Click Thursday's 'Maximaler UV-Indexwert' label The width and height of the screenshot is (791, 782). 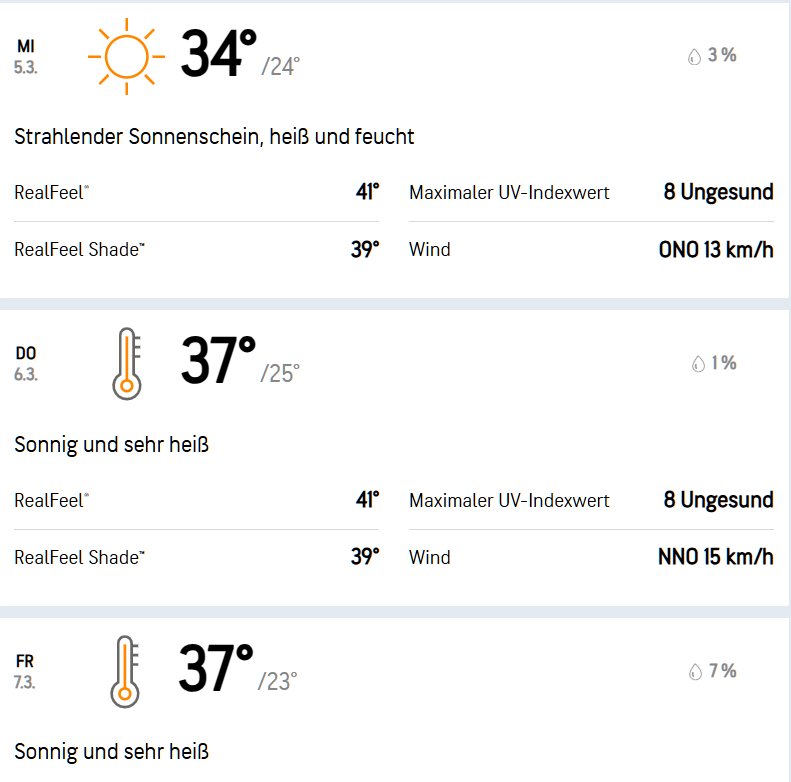pos(509,500)
